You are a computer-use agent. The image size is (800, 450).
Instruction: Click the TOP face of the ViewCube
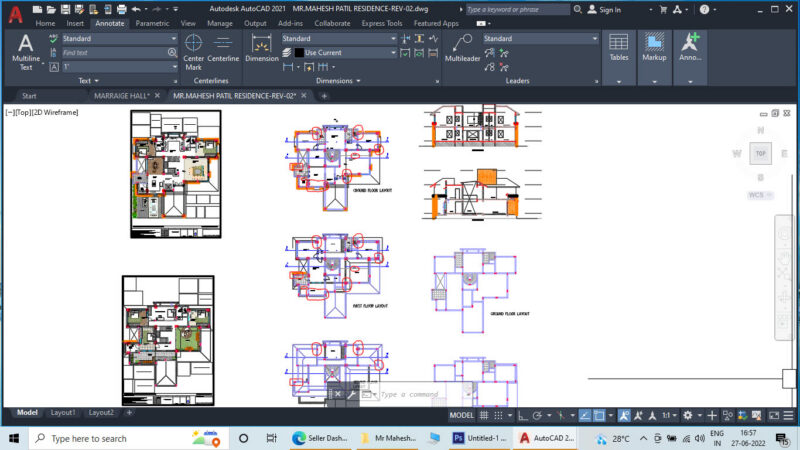click(760, 153)
